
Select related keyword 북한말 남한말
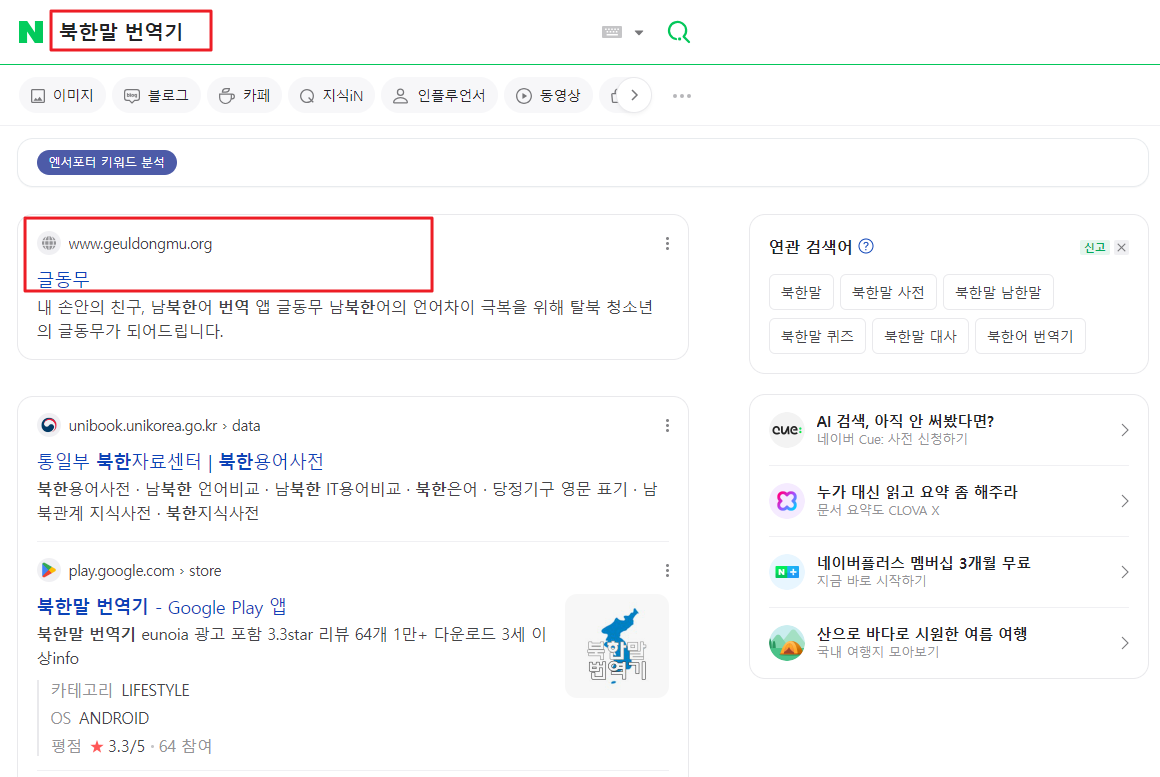998,292
